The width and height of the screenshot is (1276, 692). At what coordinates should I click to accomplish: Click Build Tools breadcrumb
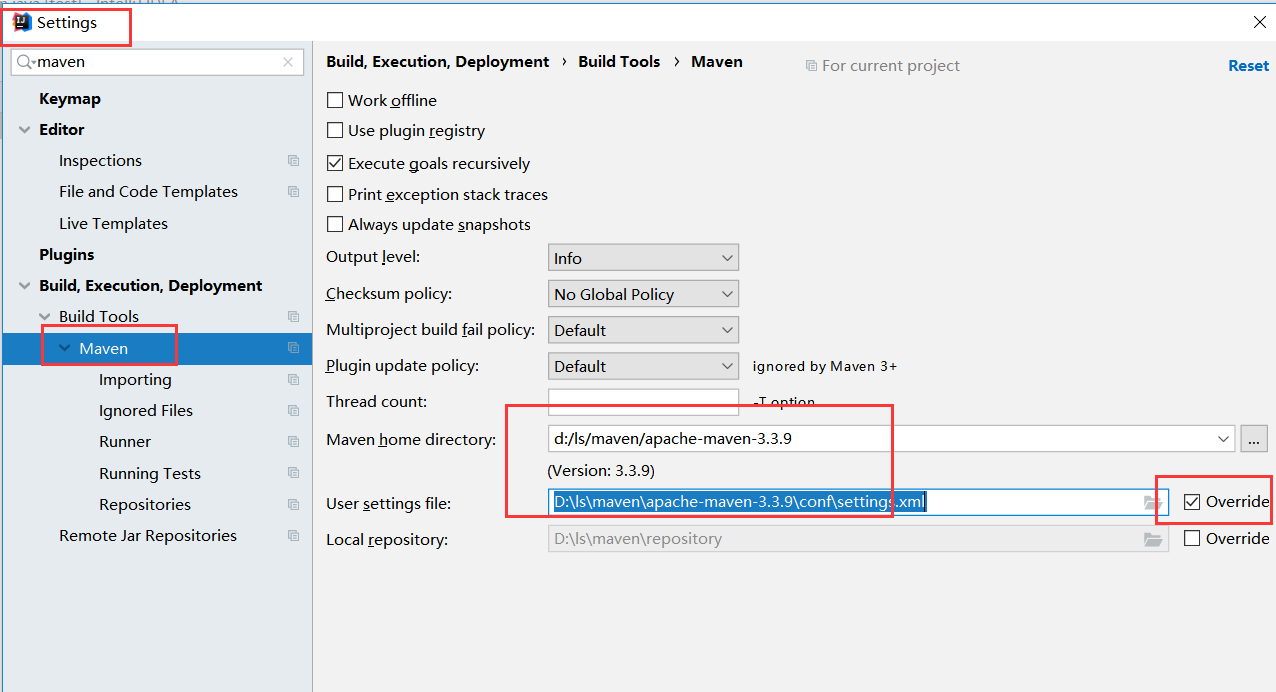tap(619, 62)
